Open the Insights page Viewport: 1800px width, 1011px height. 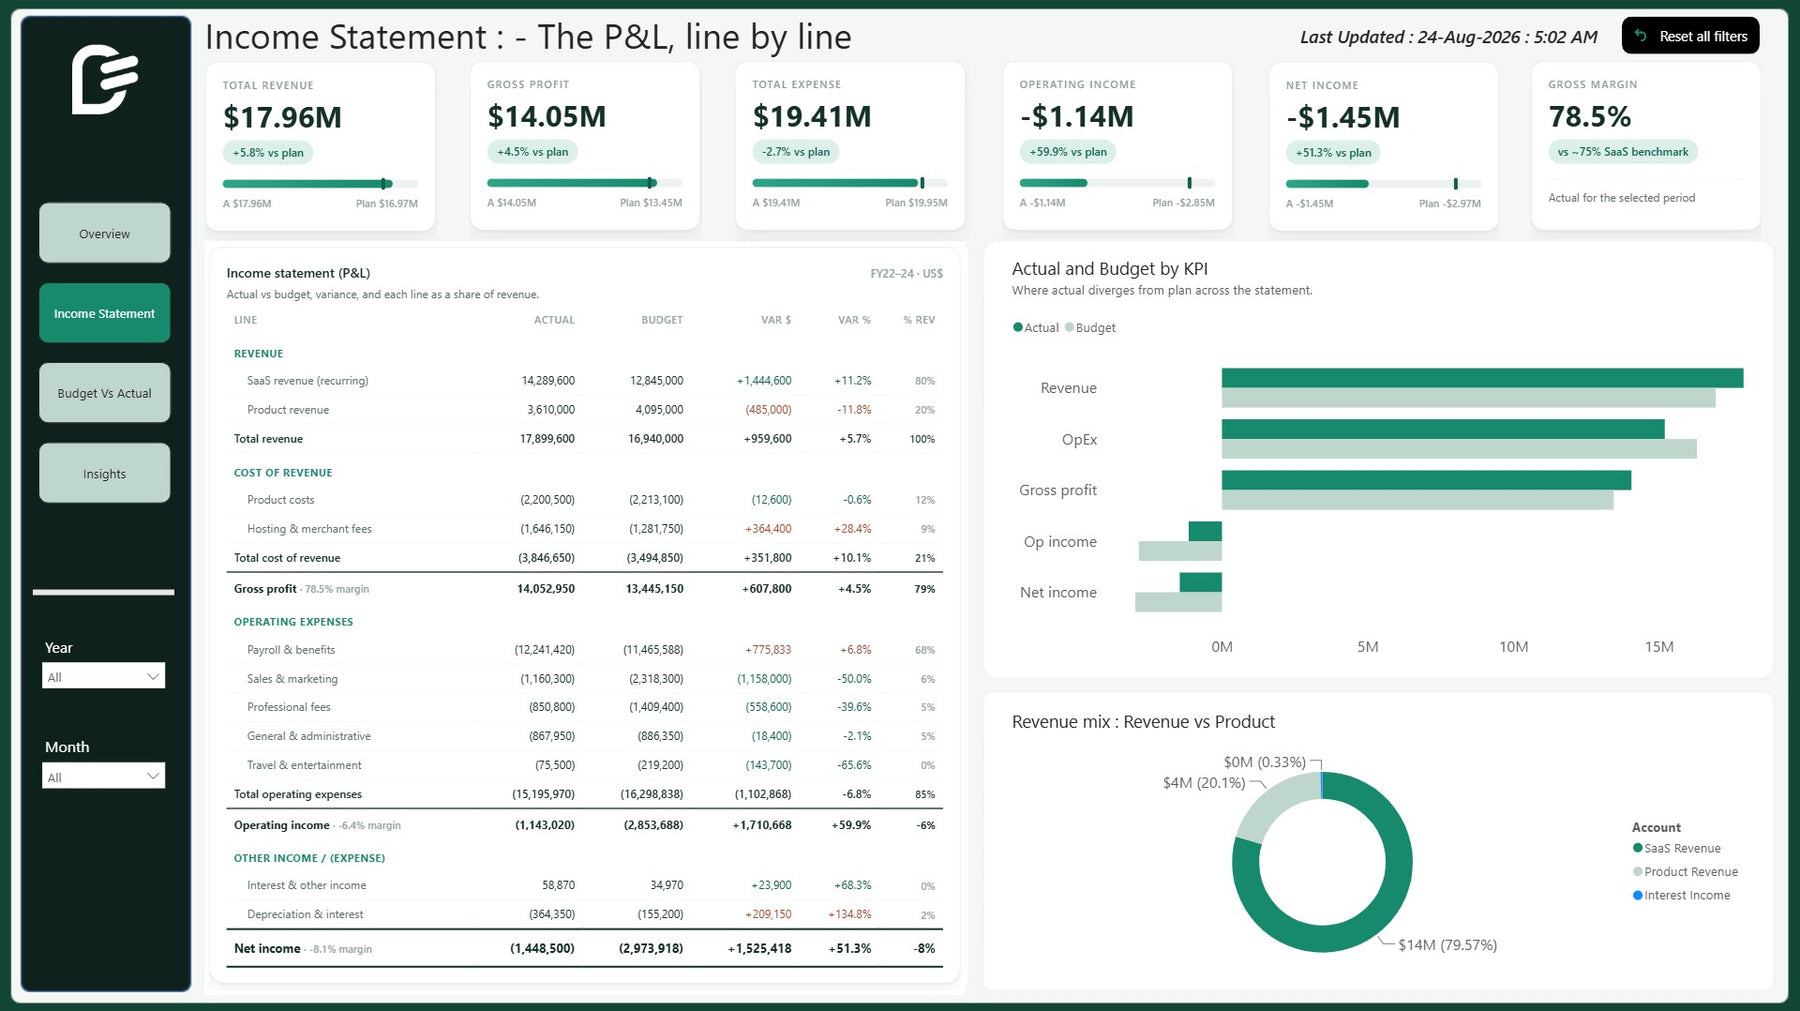click(104, 473)
